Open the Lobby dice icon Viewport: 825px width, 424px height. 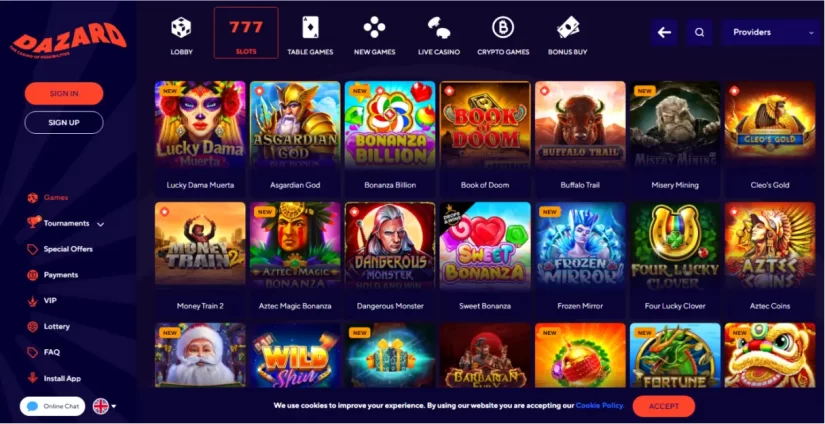point(181,27)
